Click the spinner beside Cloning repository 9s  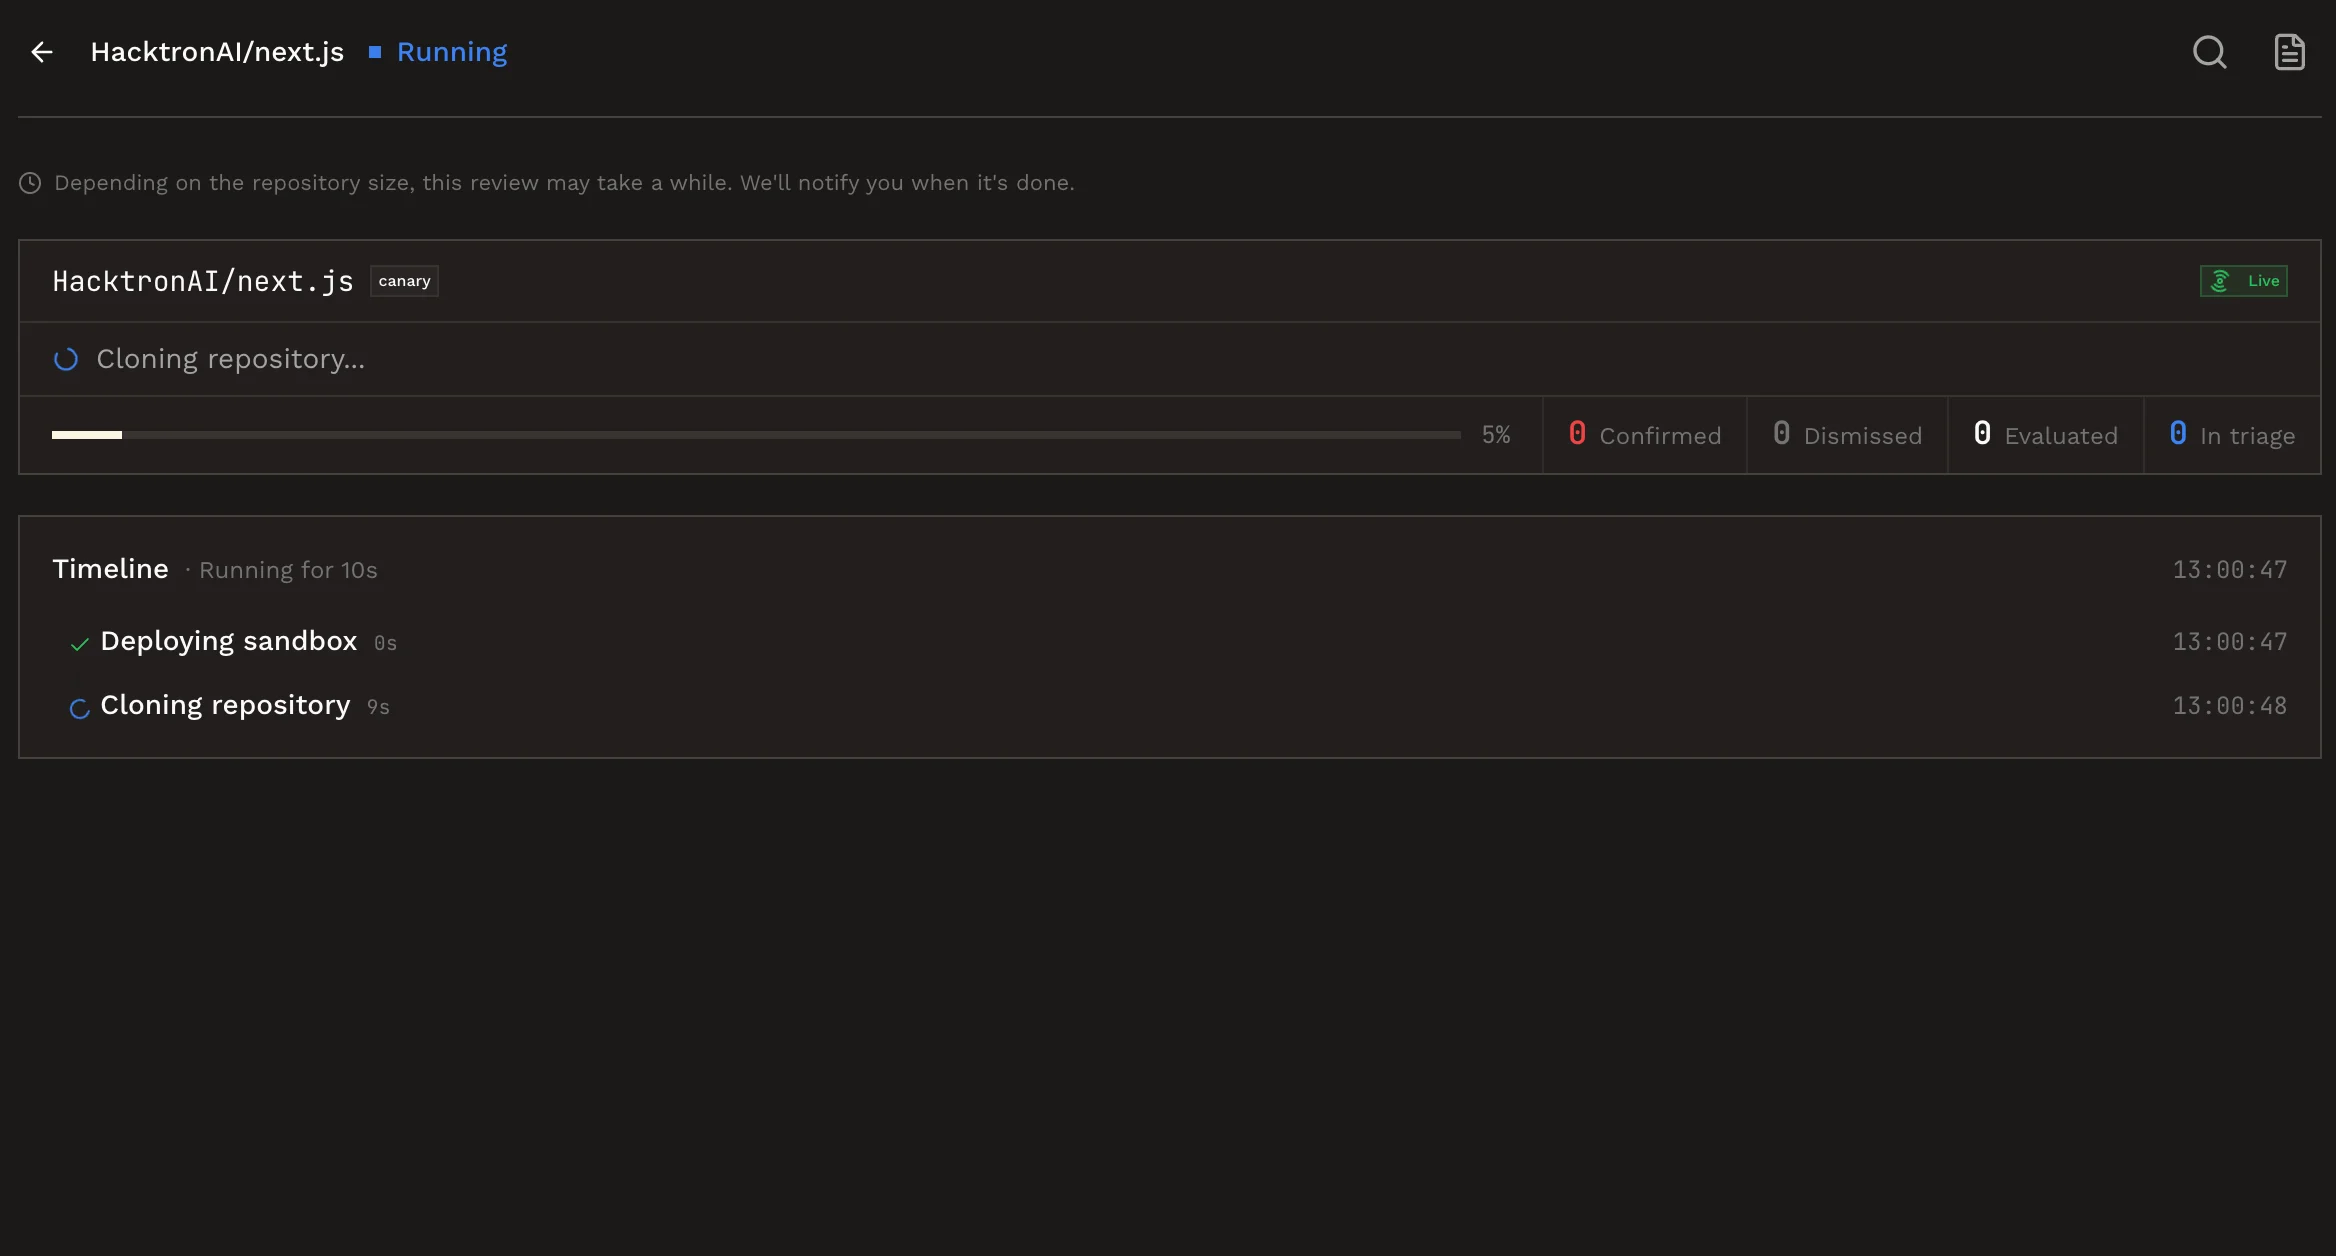80,708
